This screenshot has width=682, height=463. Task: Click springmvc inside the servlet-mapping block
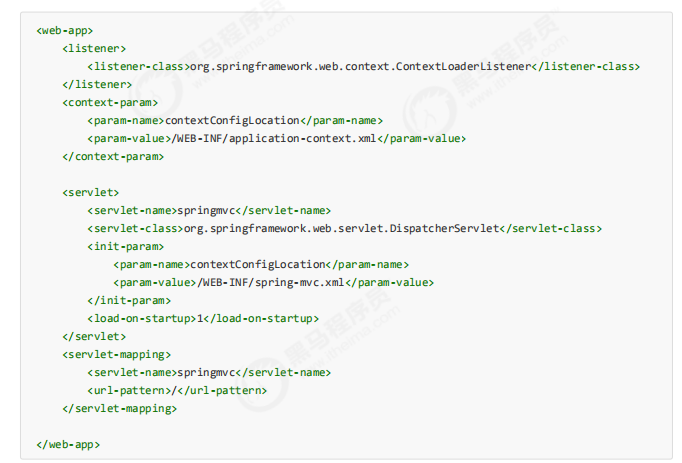207,372
